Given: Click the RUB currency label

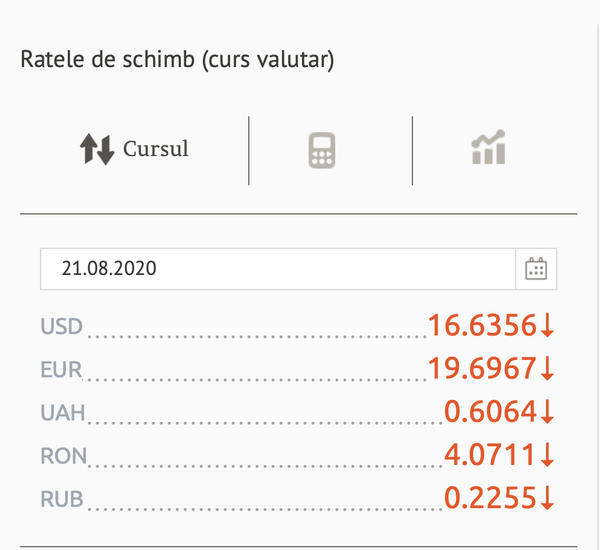Looking at the screenshot, I should click(62, 499).
